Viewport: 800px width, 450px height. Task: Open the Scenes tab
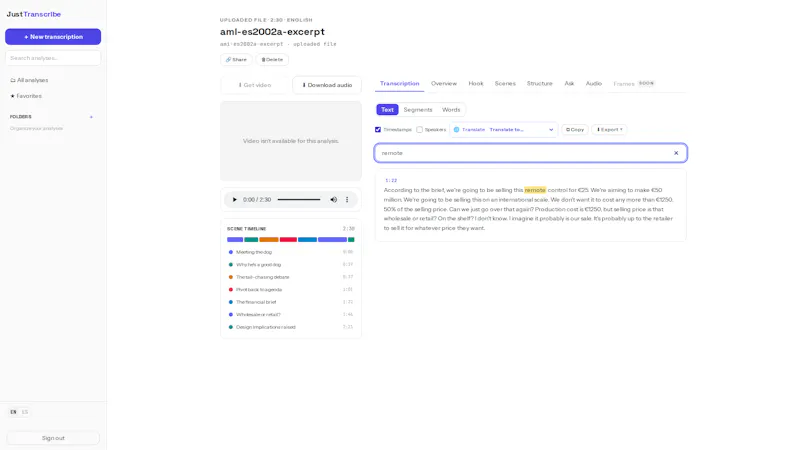pos(505,84)
